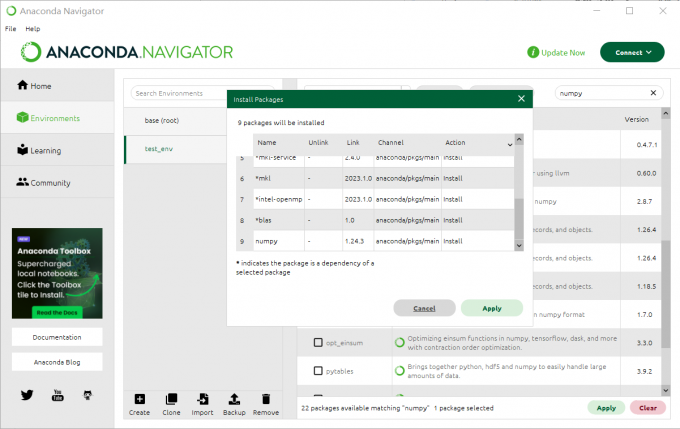Clear the selected packages
This screenshot has height=429, width=680.
pos(647,408)
